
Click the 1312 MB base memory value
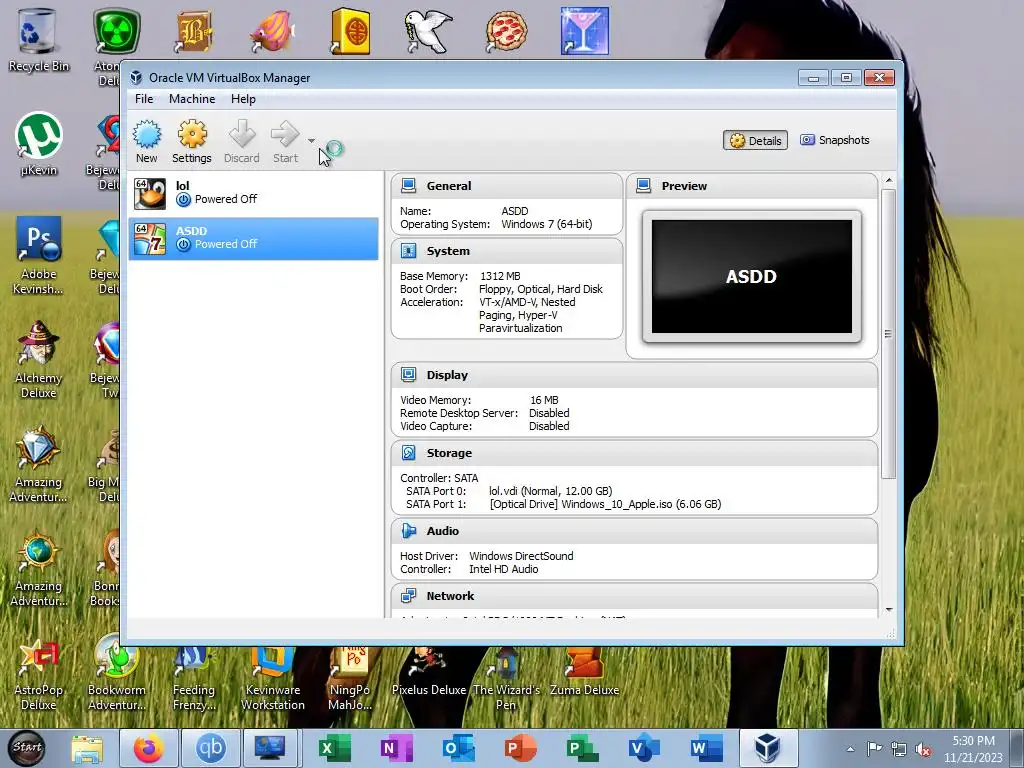[x=500, y=276]
